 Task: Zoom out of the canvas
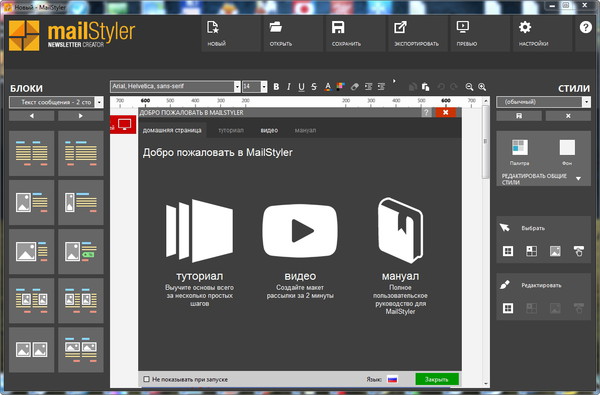tap(469, 87)
